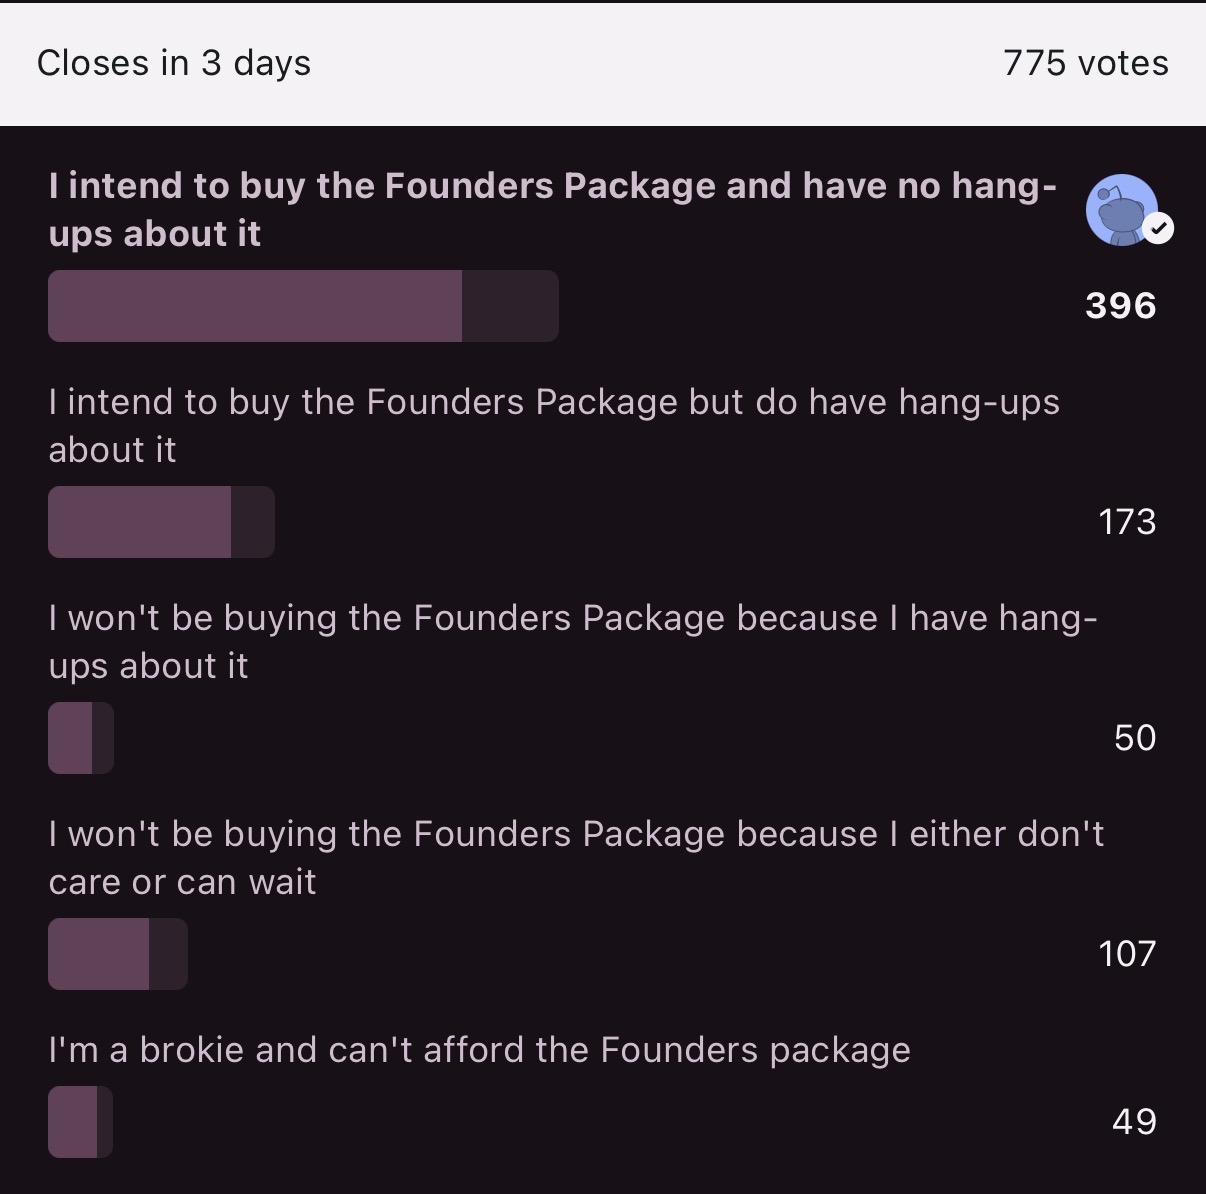This screenshot has width=1206, height=1194.
Task: Click the 173 vote count
Action: click(1127, 522)
